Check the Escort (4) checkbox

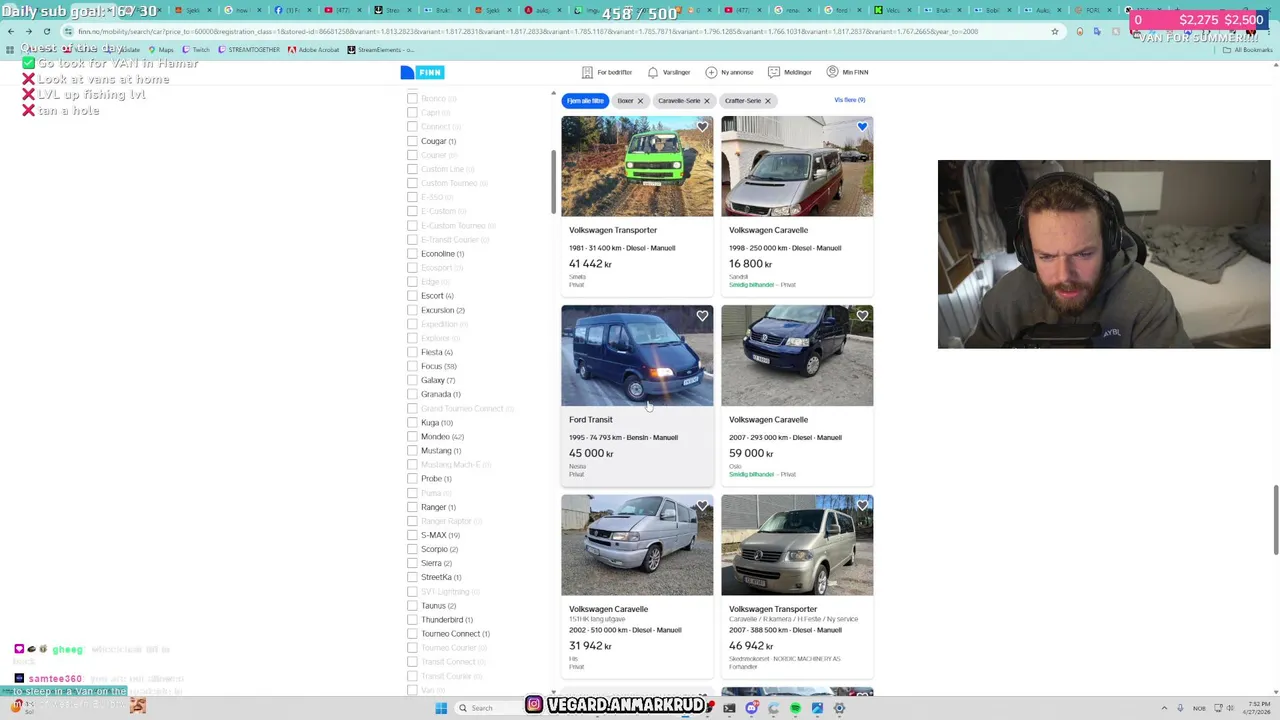click(412, 296)
